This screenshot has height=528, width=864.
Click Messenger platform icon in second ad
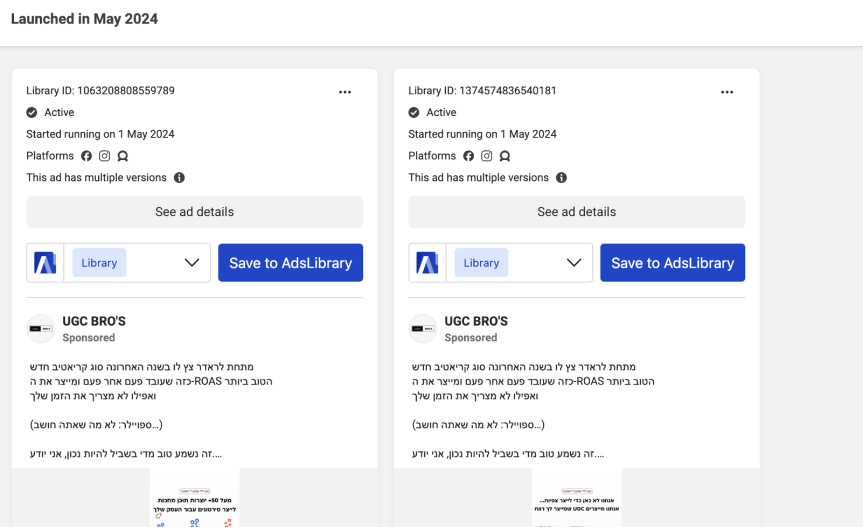[505, 156]
